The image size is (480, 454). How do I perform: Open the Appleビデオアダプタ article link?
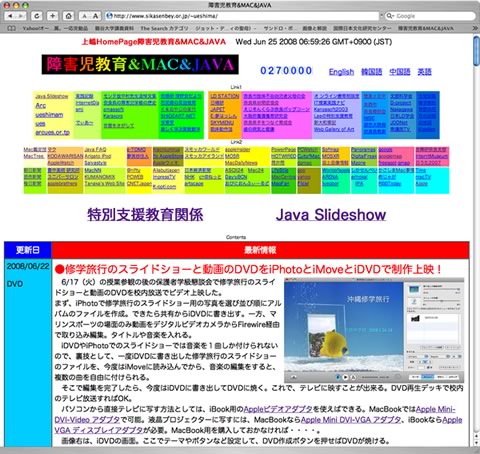[278, 409]
